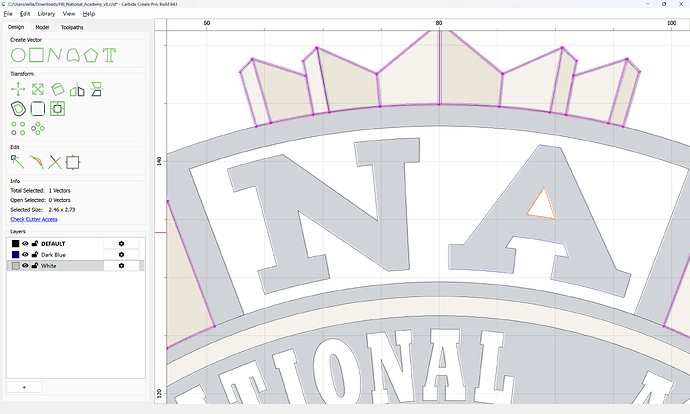Activate the Move transform tool

[x=18, y=89]
